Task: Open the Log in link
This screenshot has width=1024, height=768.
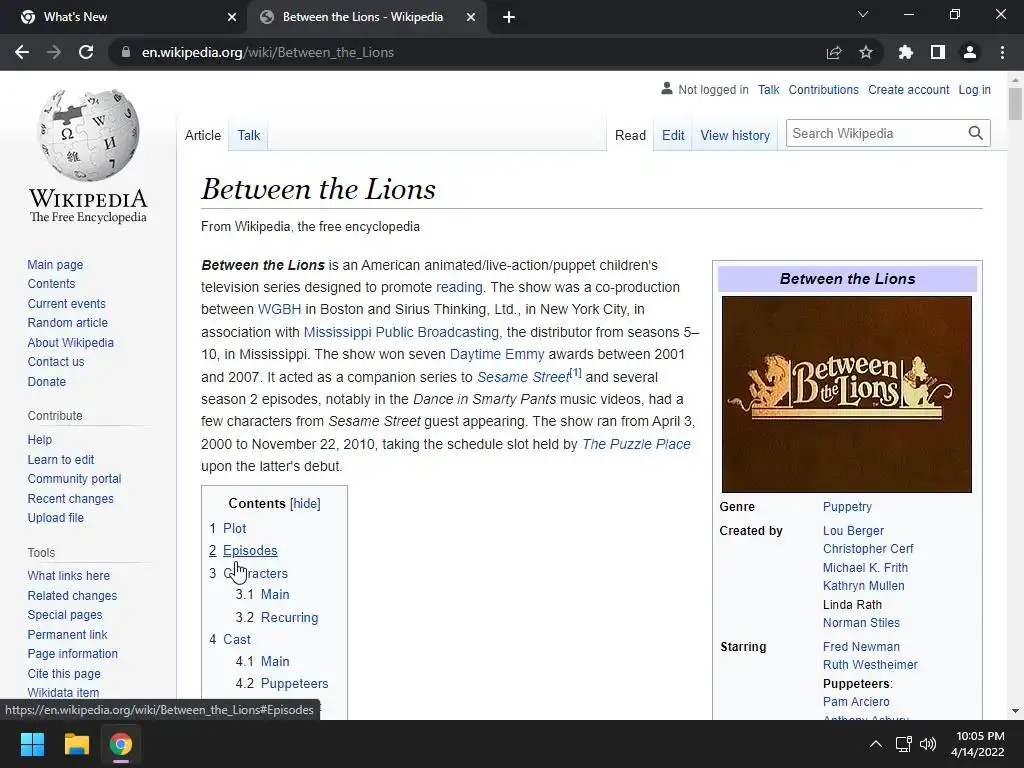Action: pos(974,89)
